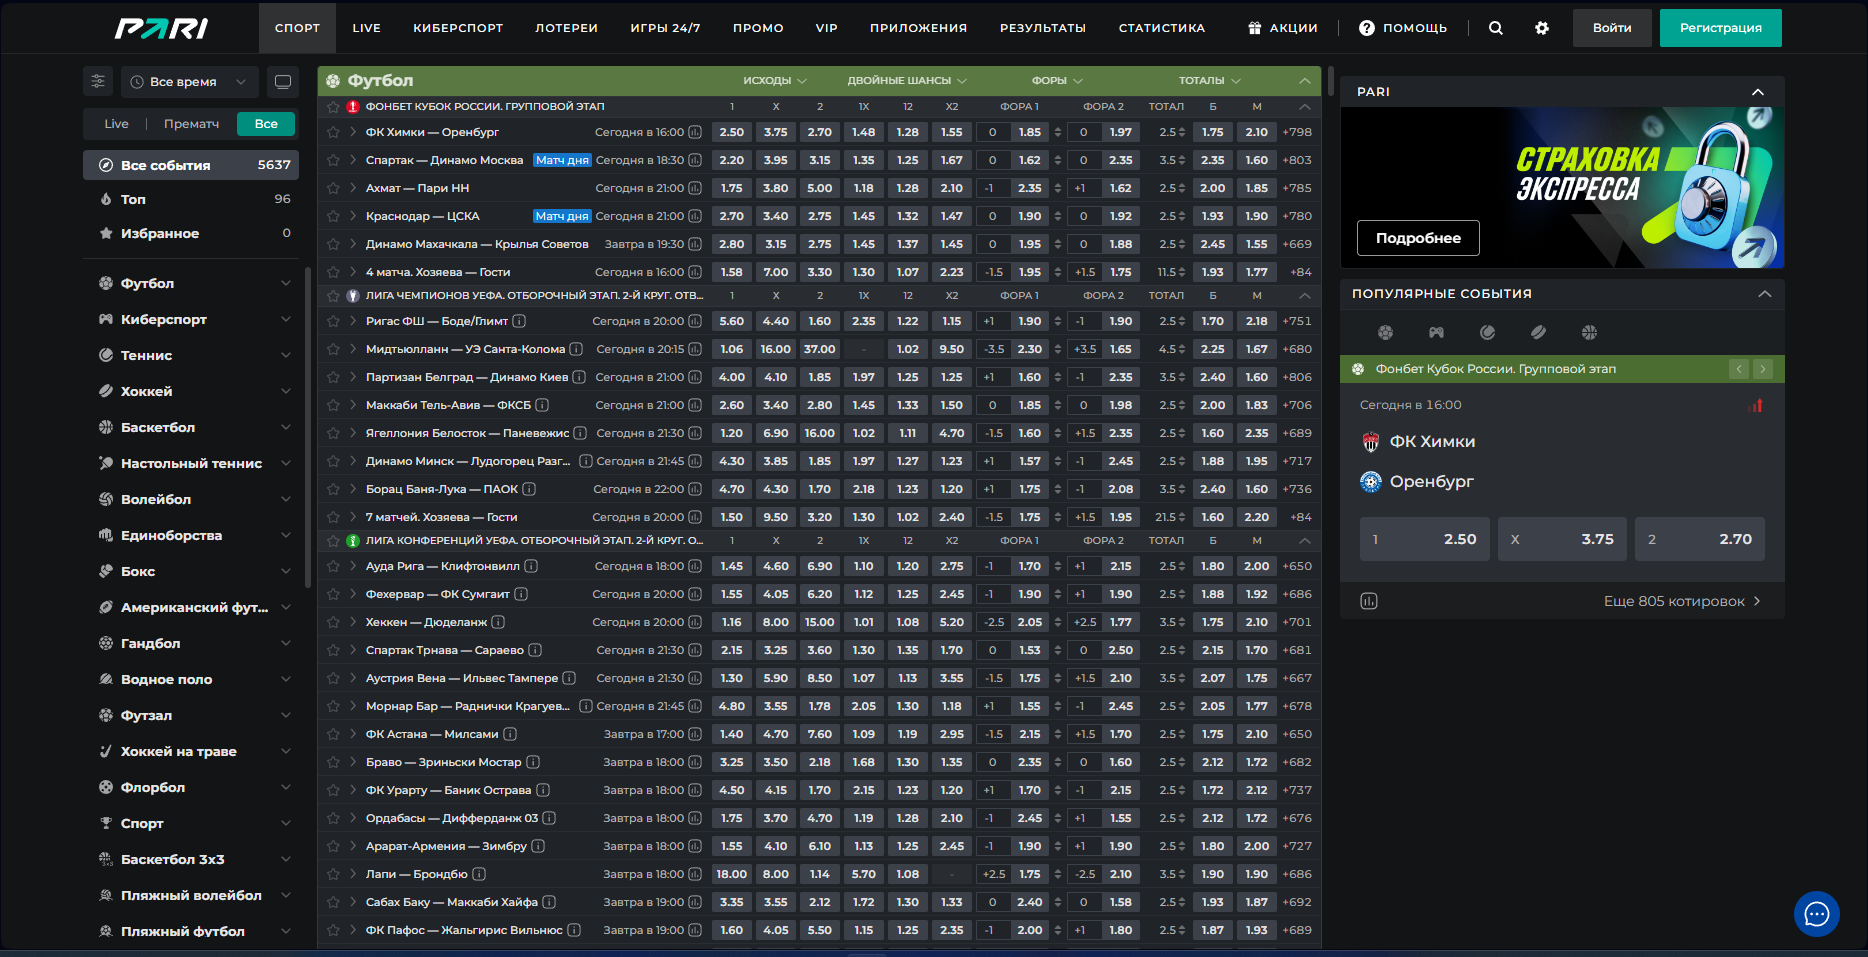Screen dimensions: 1868x957
Task: Favorite the Краснодар — ЦСКА match
Action: click(333, 216)
